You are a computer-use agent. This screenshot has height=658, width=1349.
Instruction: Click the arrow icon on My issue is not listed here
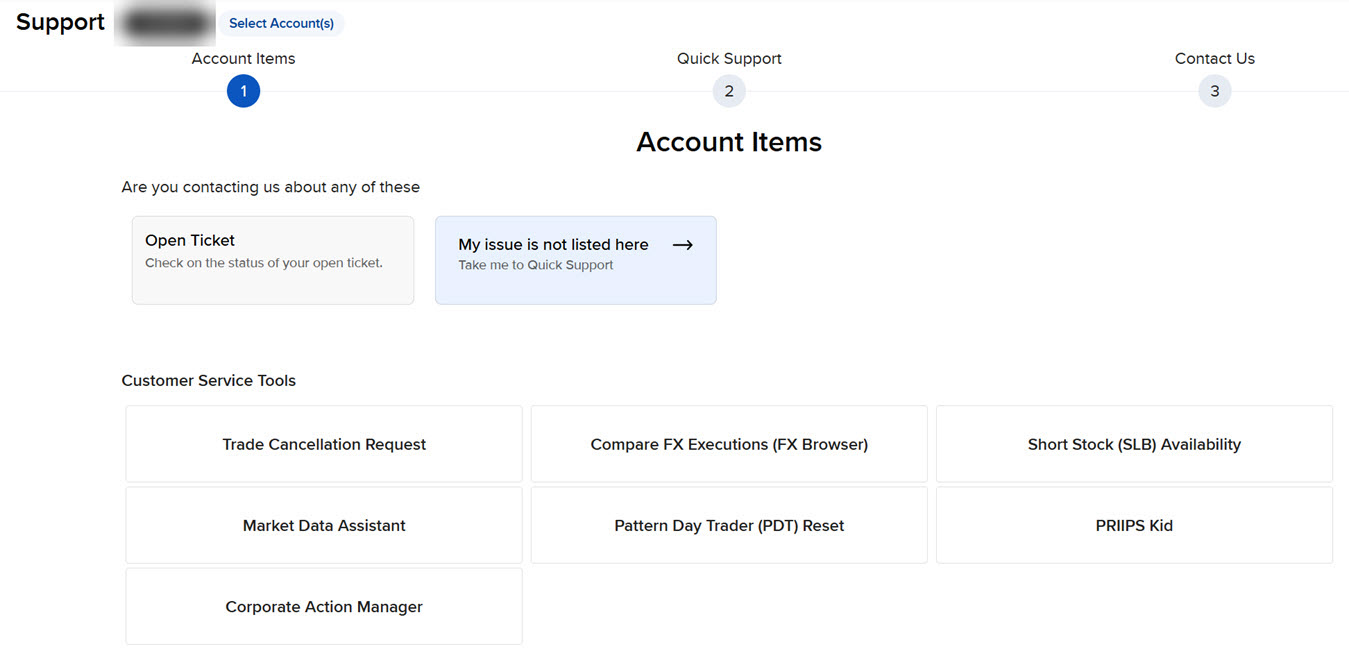(682, 244)
